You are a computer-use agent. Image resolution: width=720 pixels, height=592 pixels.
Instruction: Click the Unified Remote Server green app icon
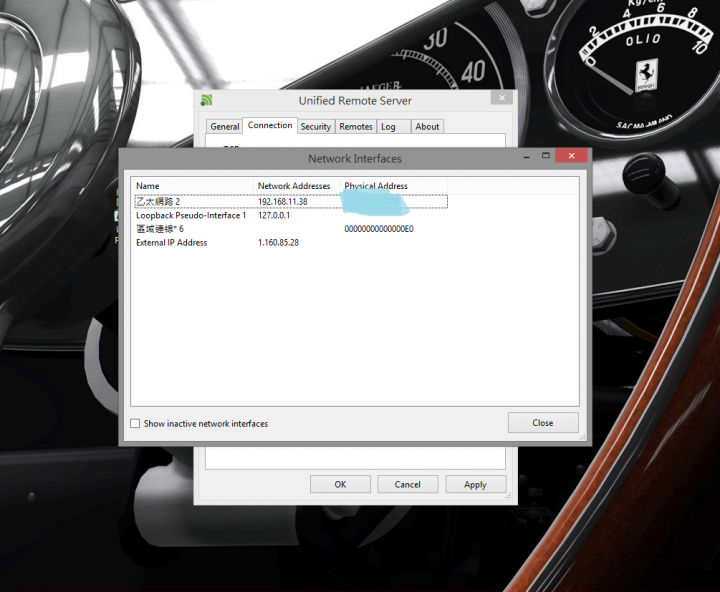206,100
